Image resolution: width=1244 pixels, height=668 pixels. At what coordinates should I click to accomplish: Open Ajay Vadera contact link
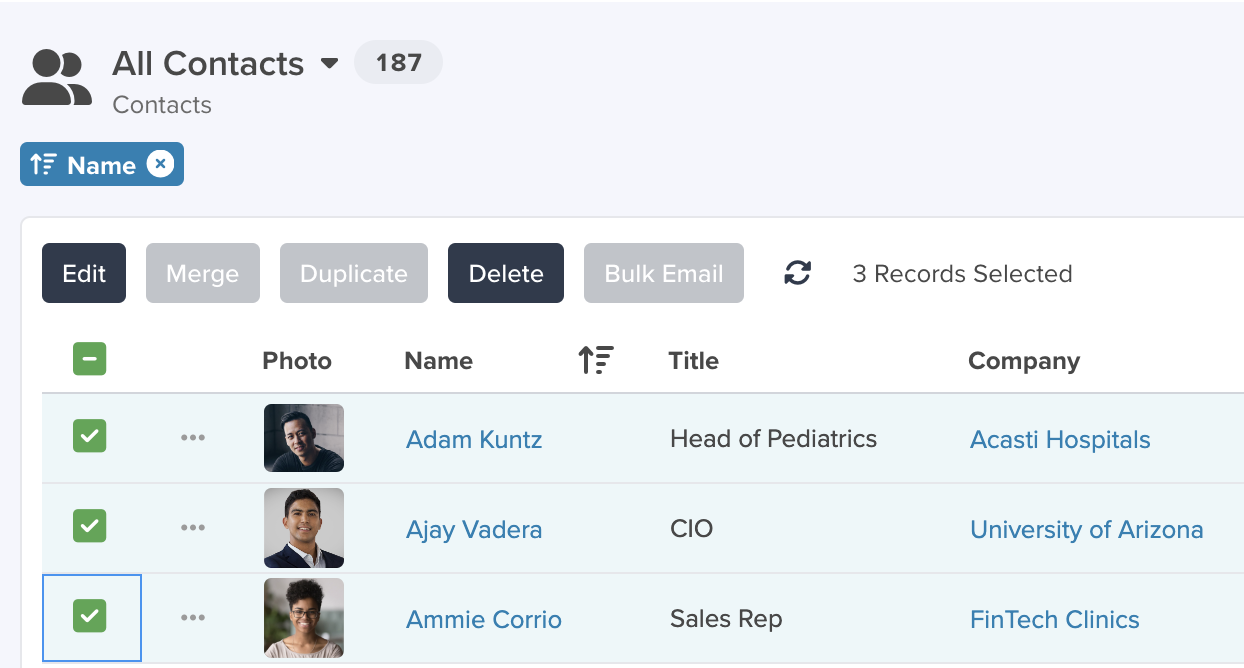coord(474,529)
